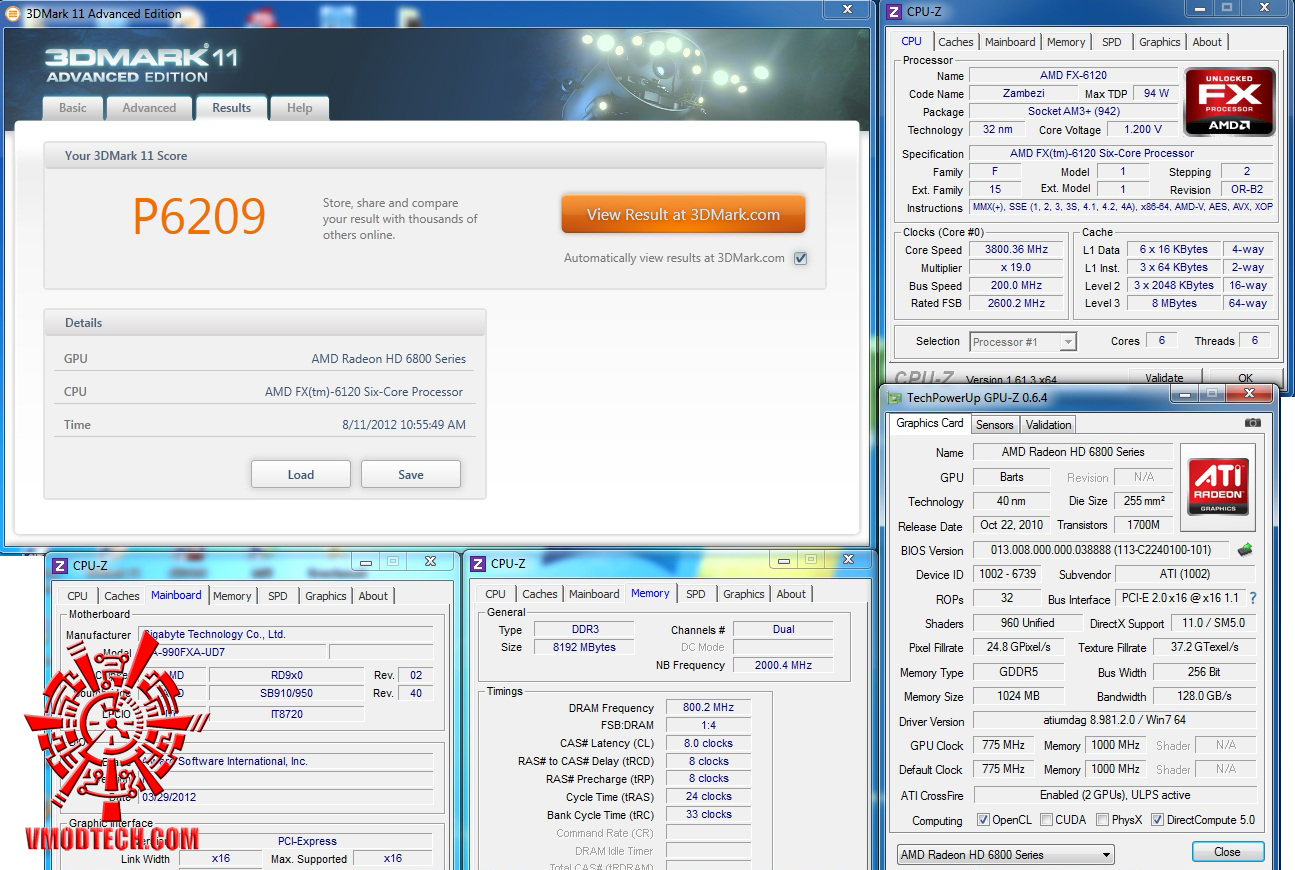1295x870 pixels.
Task: Take a GPU-Z screenshot with the camera icon
Action: (x=1252, y=423)
